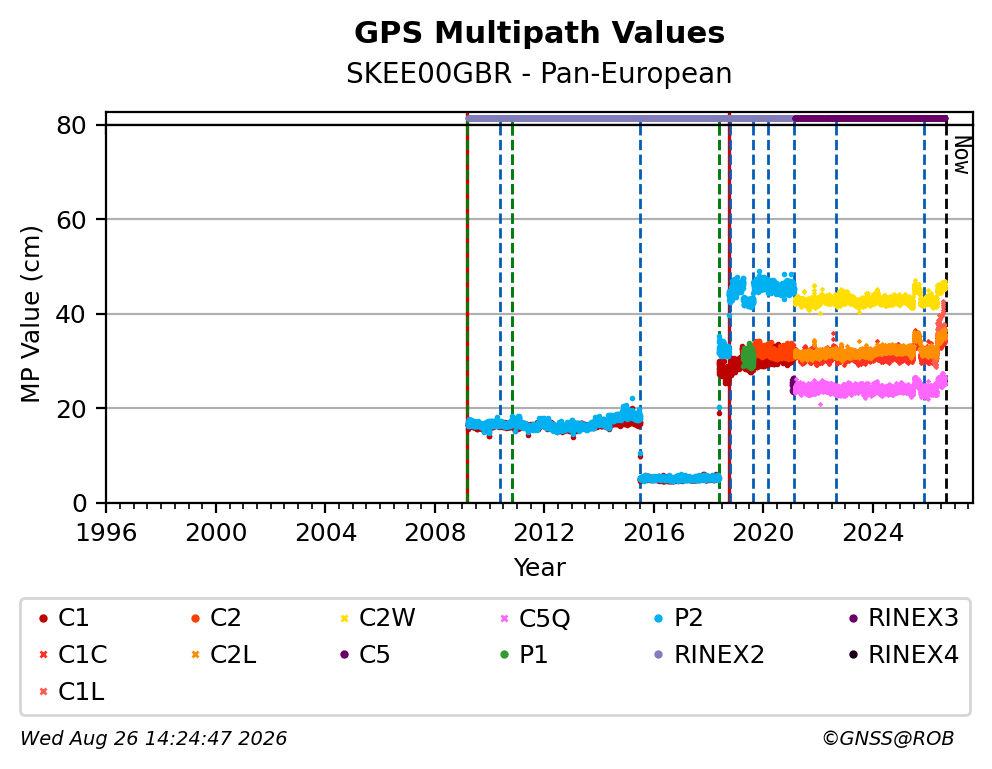Click the subtitle 'SKEE00GBR - Pan-European'

539,73
